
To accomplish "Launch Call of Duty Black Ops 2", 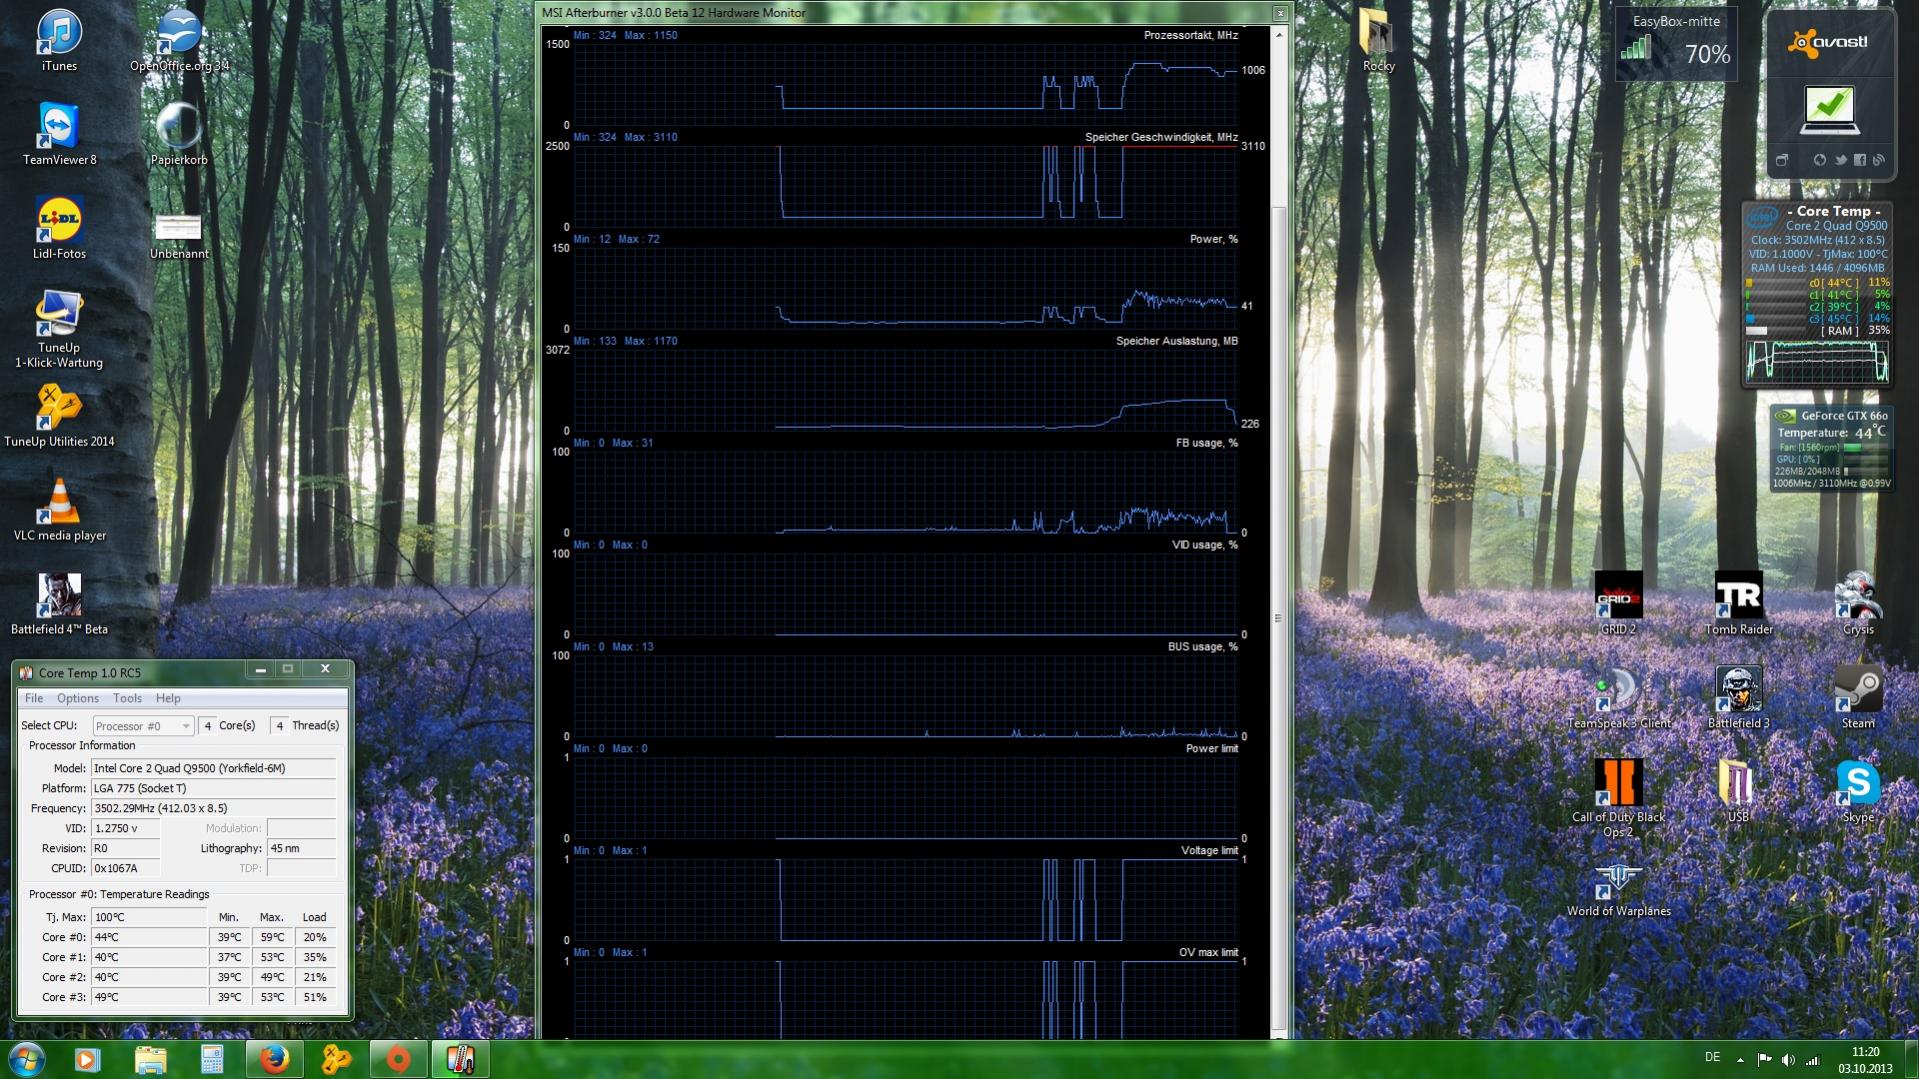I will tap(1618, 799).
